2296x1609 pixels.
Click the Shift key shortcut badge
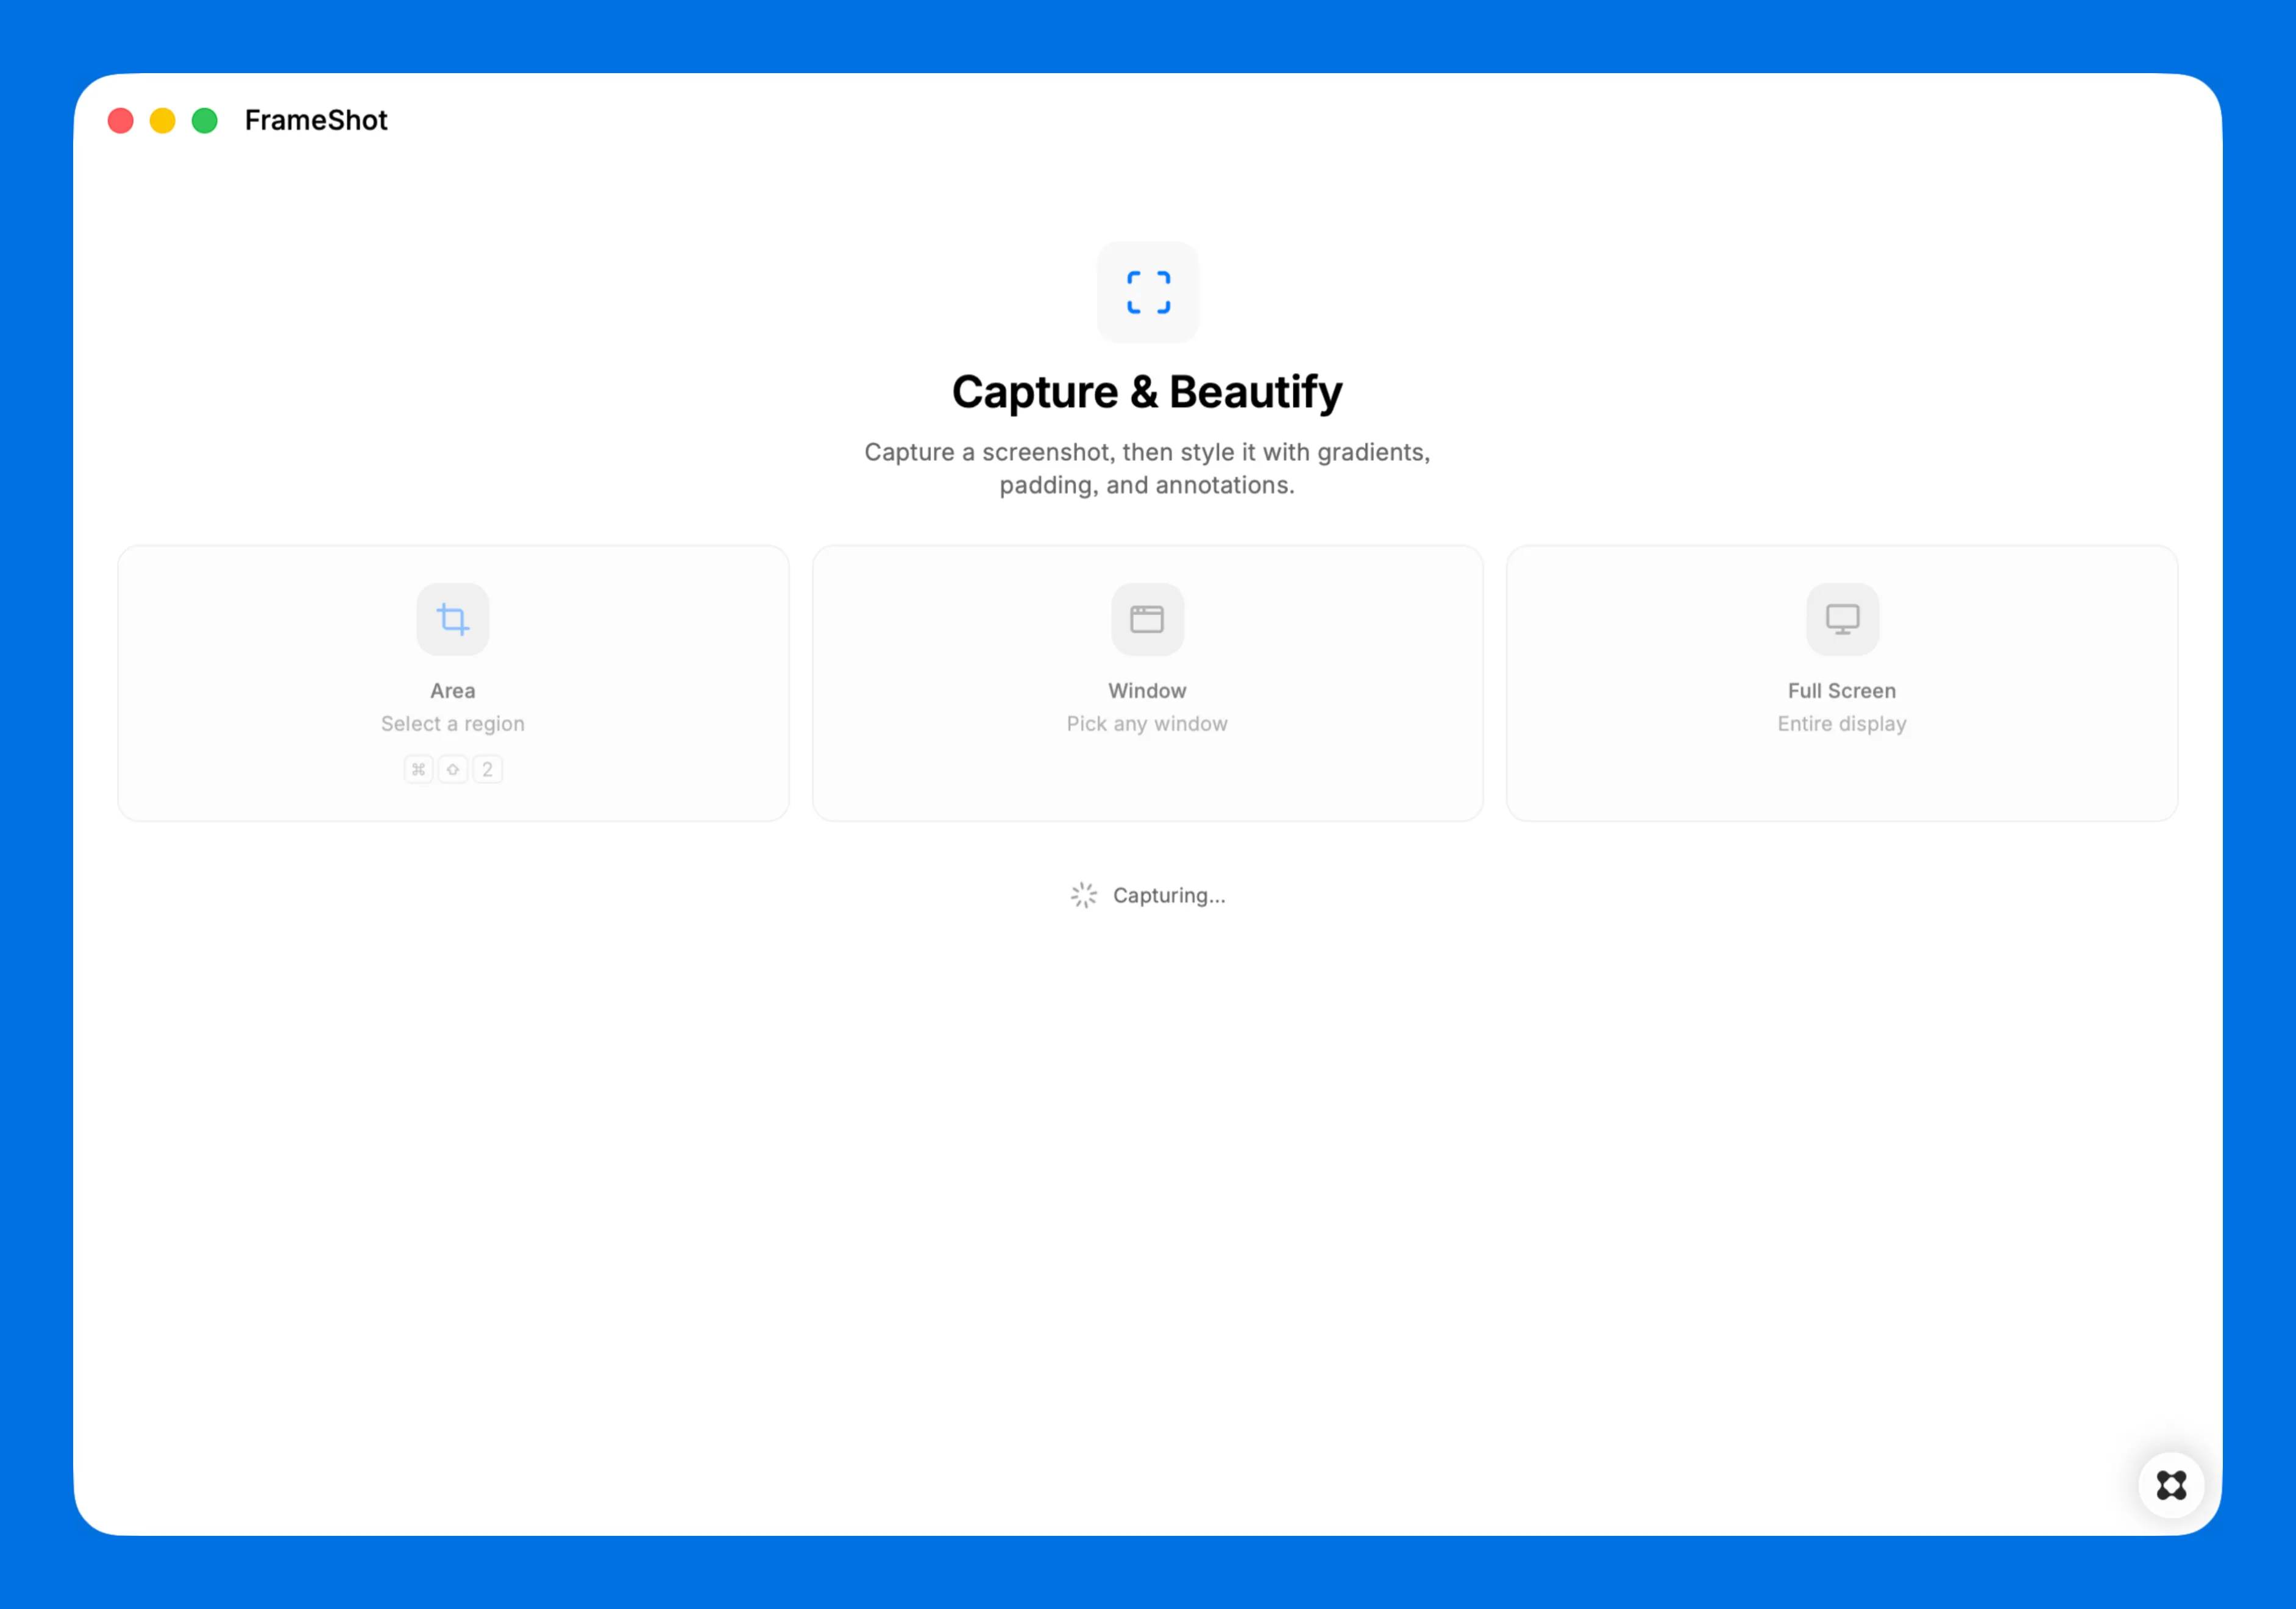(453, 769)
